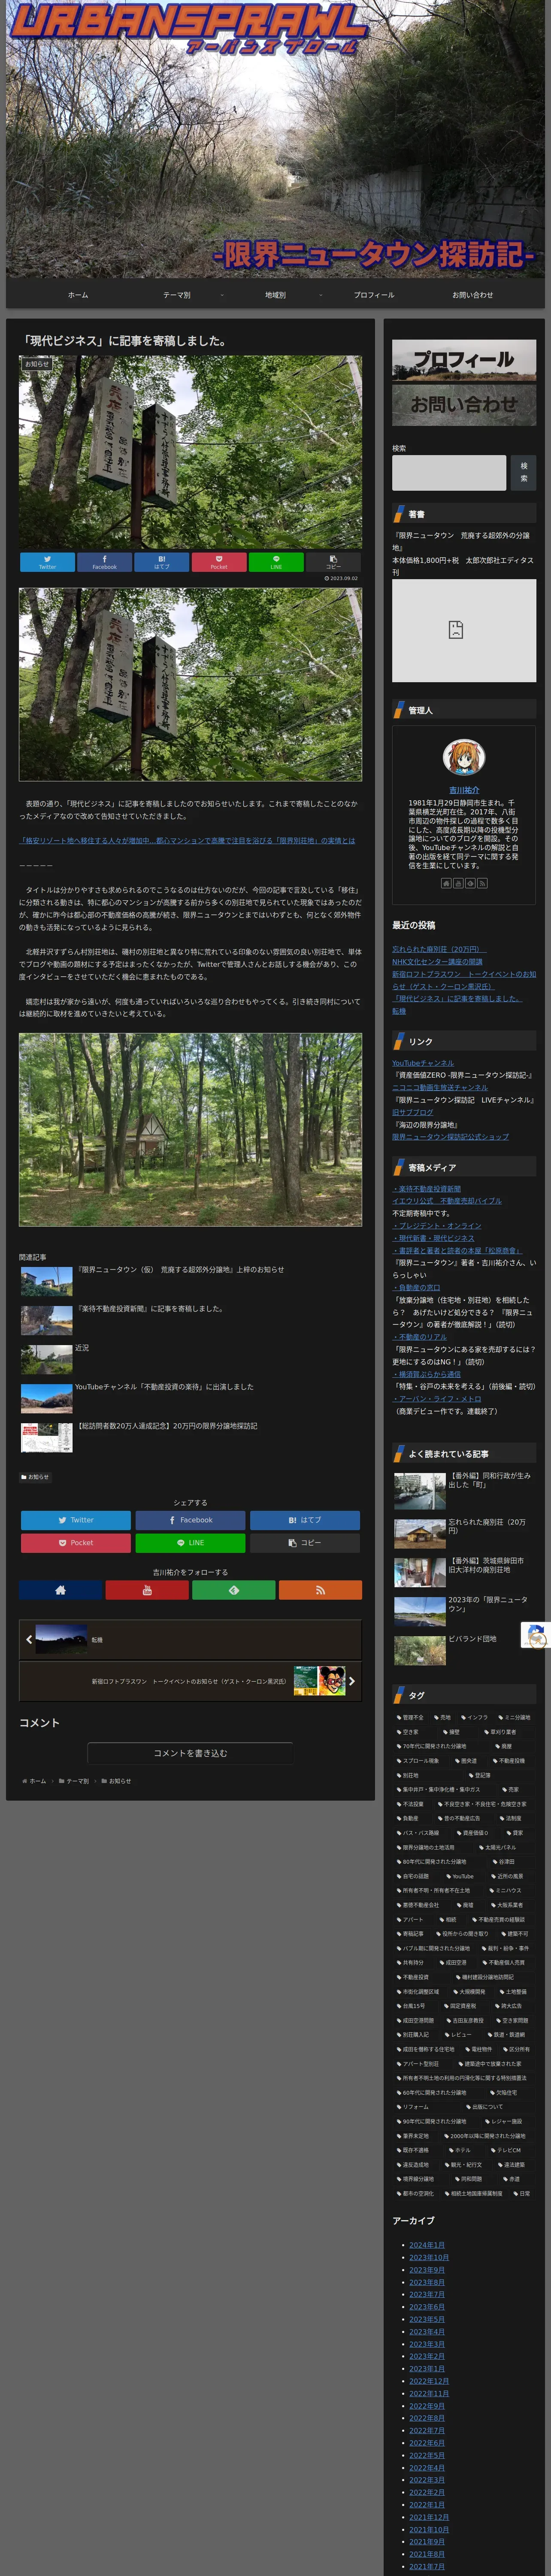Open the イエウリ公式 不動産売却バイブル link
This screenshot has width=551, height=2576.
[447, 1201]
